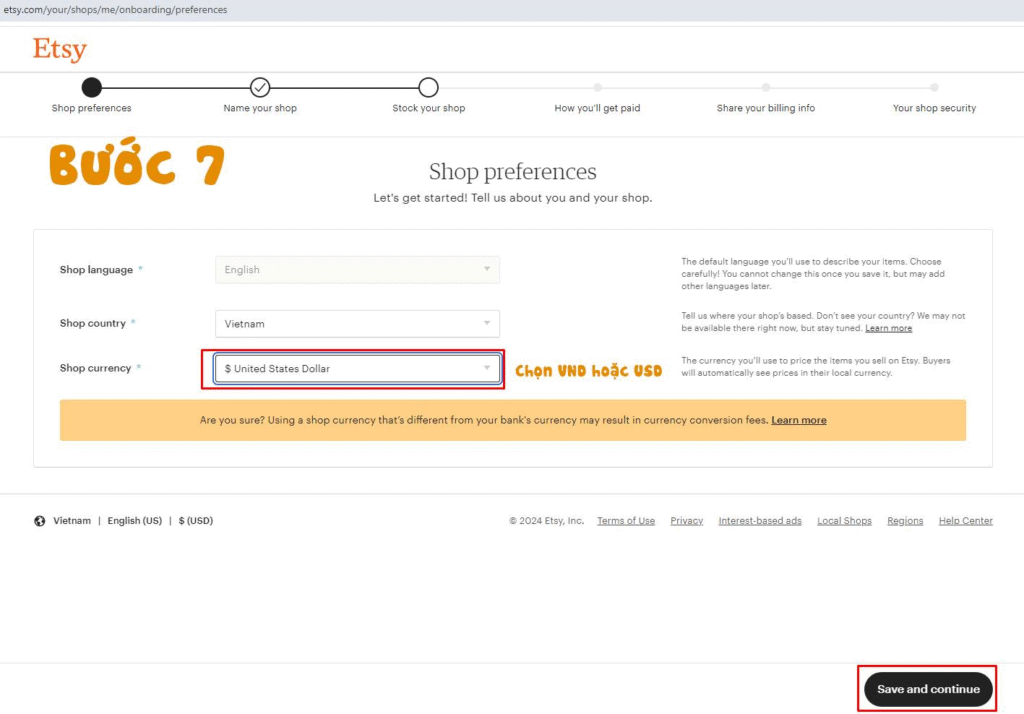Click the Share your billing info step dot

[x=765, y=87]
